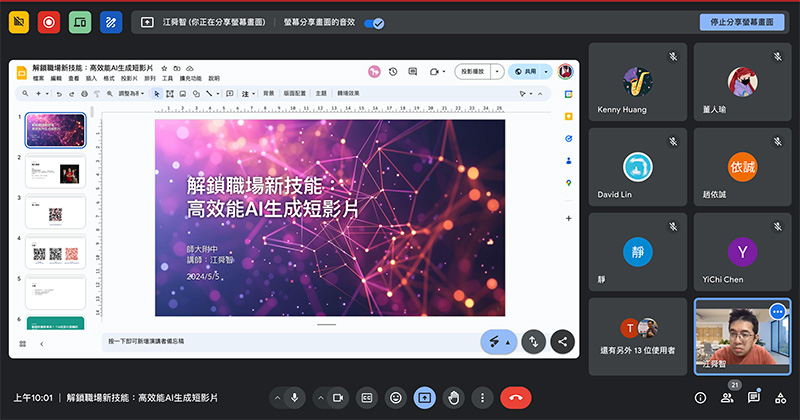Viewport: 800px width, 420px height.
Task: Expand microphone audio settings arrow
Action: coord(278,398)
